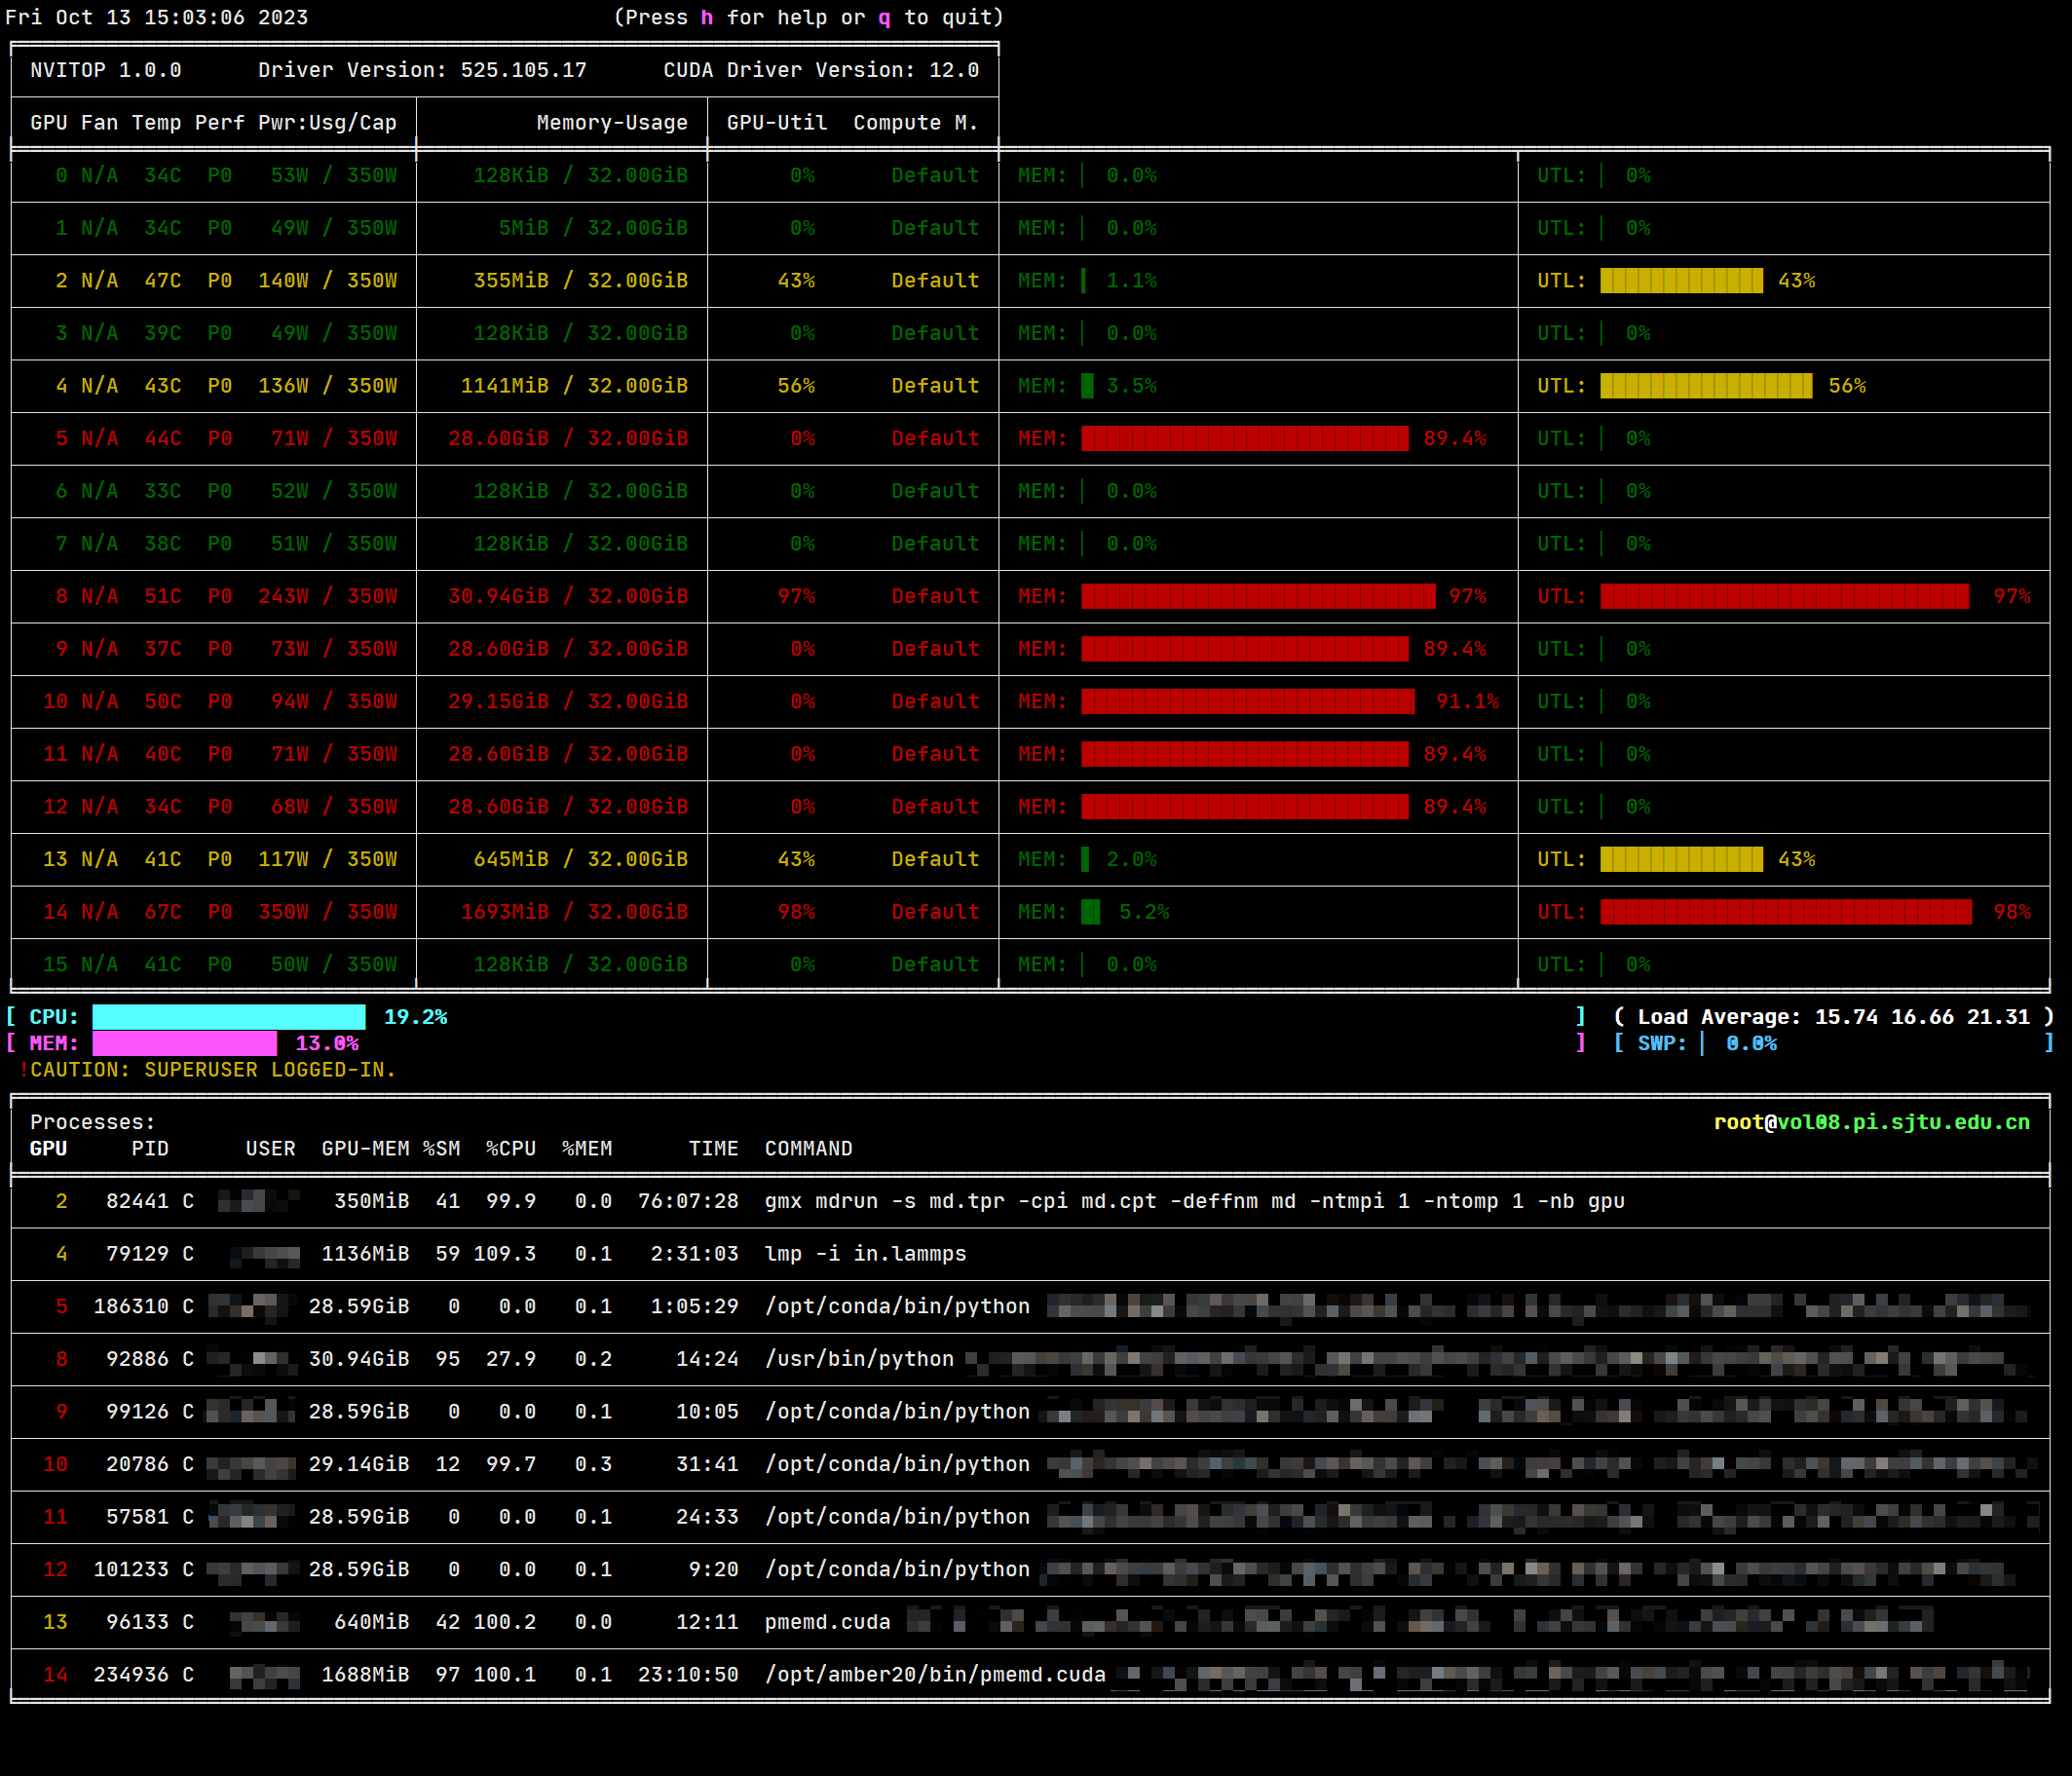Click the %CPU column header
Screen dimensions: 2072x1776
point(511,1149)
